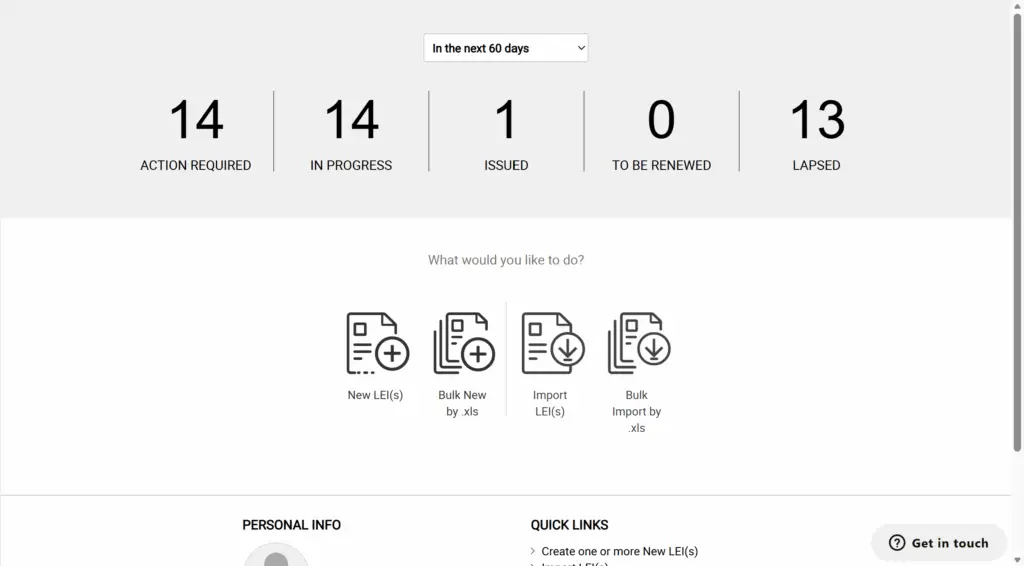Click the 'Bulk New by .xls' label

462,403
